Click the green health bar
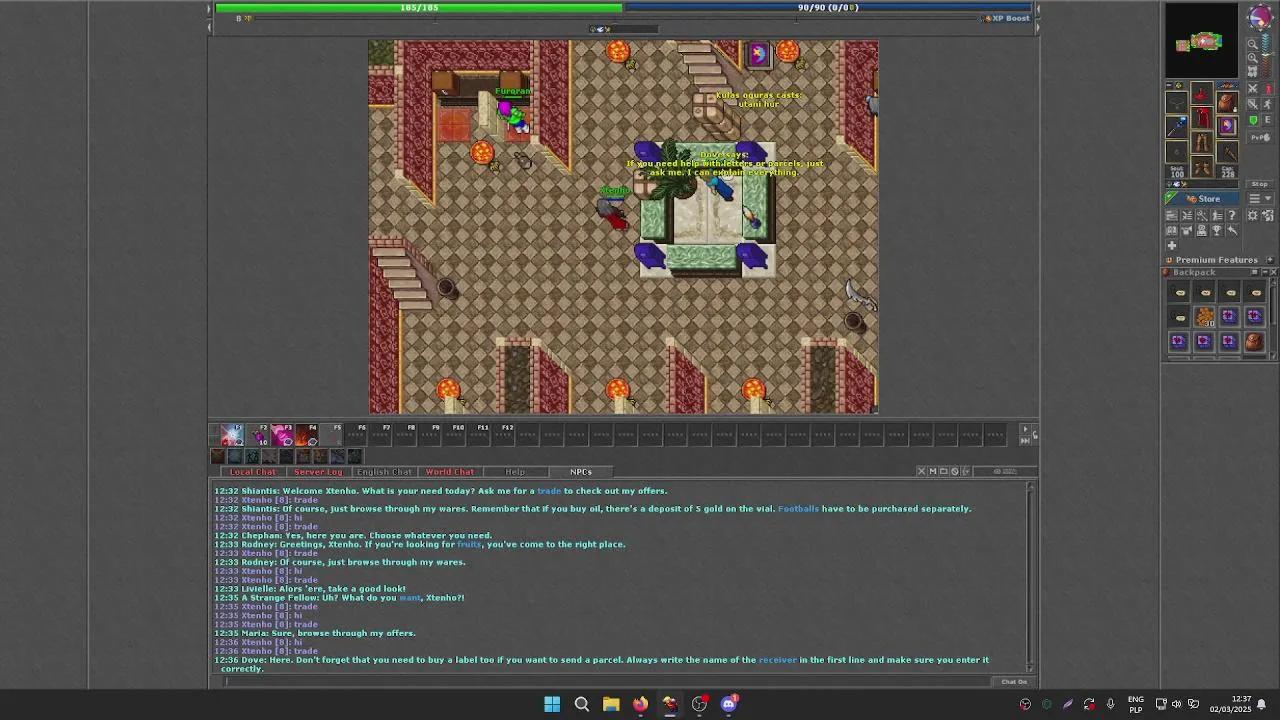Screen dimensions: 1280x720 419,7
